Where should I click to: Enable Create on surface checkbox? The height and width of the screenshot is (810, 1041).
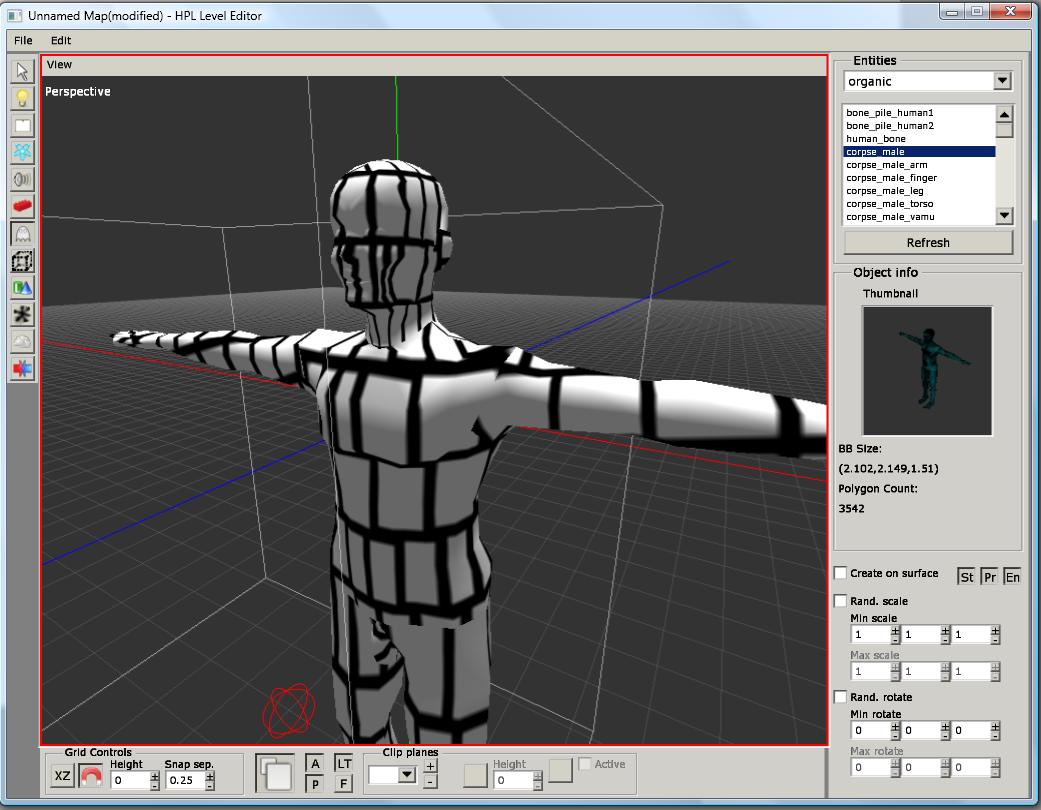(841, 573)
